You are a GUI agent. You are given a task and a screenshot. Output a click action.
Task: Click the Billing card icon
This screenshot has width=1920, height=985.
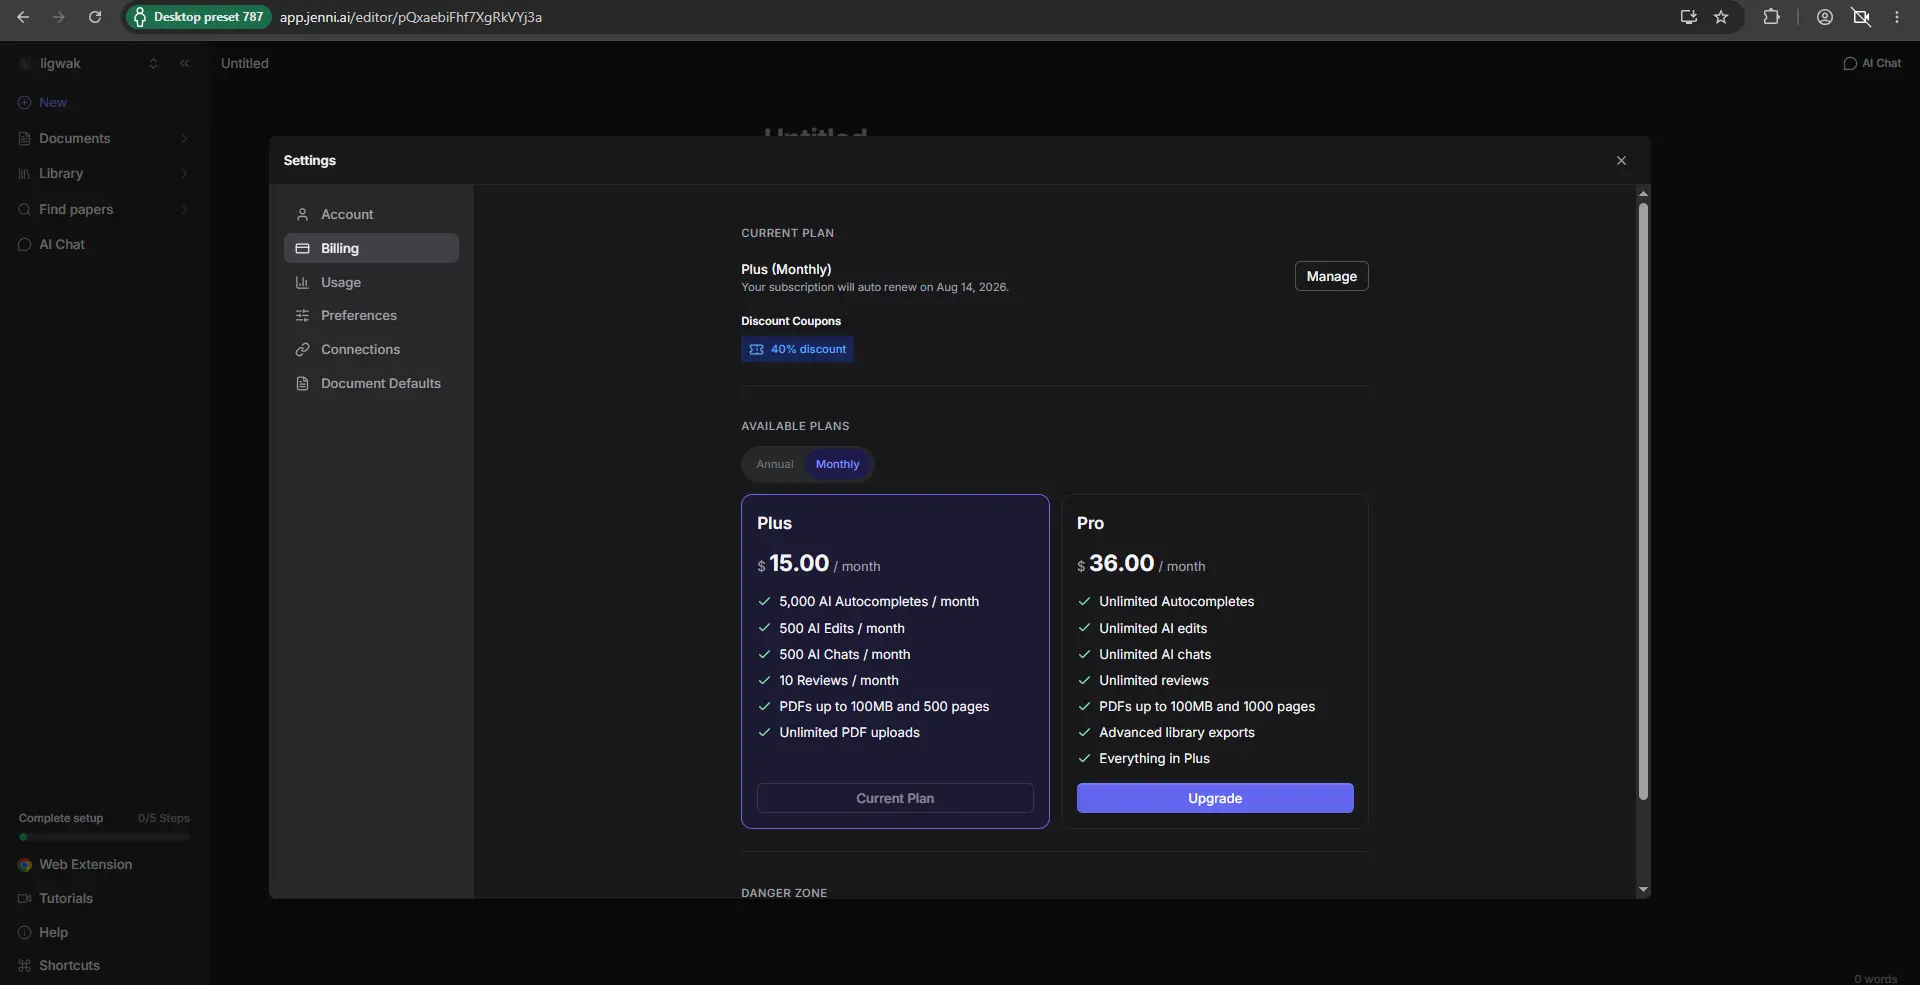[302, 248]
